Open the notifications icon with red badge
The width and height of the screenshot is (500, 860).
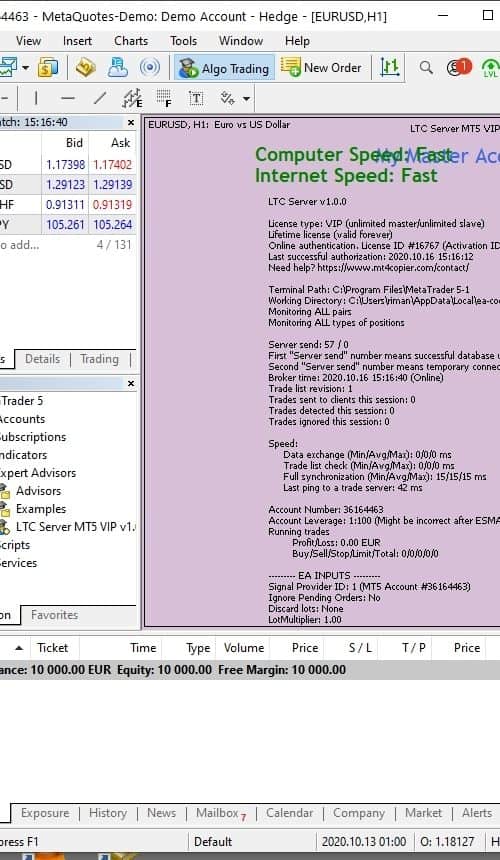click(458, 67)
